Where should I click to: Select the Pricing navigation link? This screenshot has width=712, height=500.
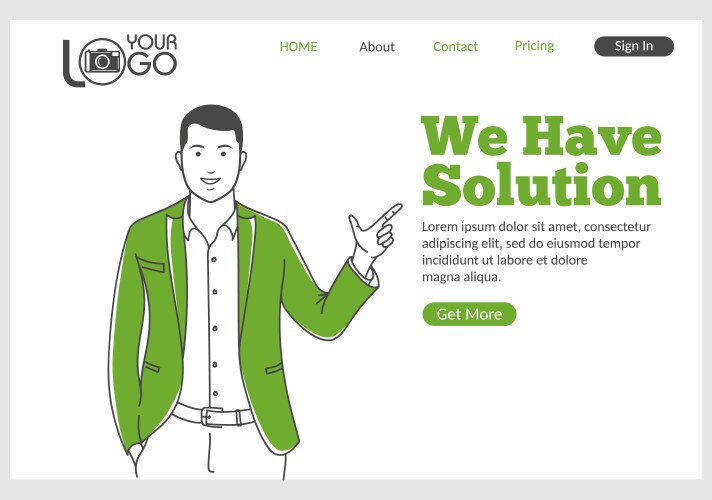pos(534,46)
